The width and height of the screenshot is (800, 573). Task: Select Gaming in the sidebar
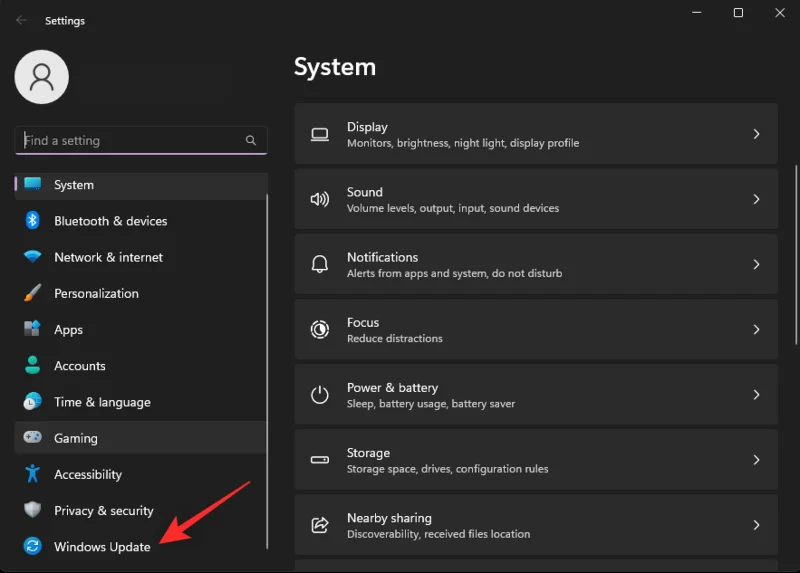tap(140, 438)
